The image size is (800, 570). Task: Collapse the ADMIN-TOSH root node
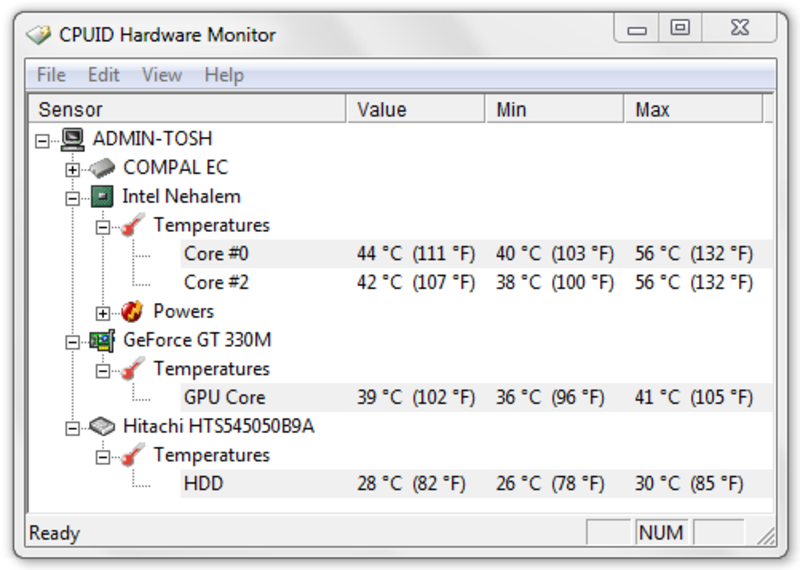coord(42,141)
